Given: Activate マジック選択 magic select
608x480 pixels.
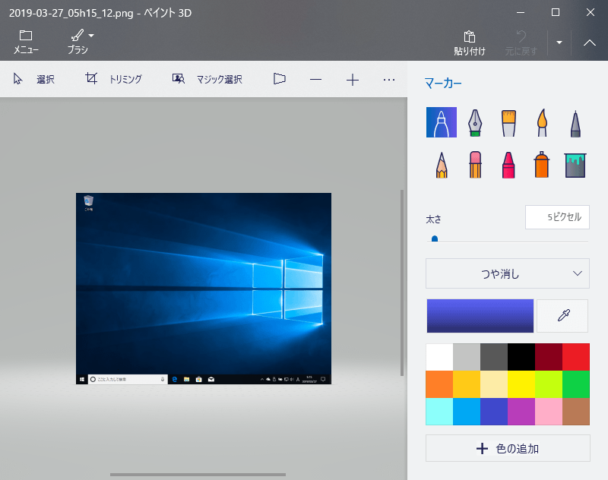Looking at the screenshot, I should click(207, 79).
